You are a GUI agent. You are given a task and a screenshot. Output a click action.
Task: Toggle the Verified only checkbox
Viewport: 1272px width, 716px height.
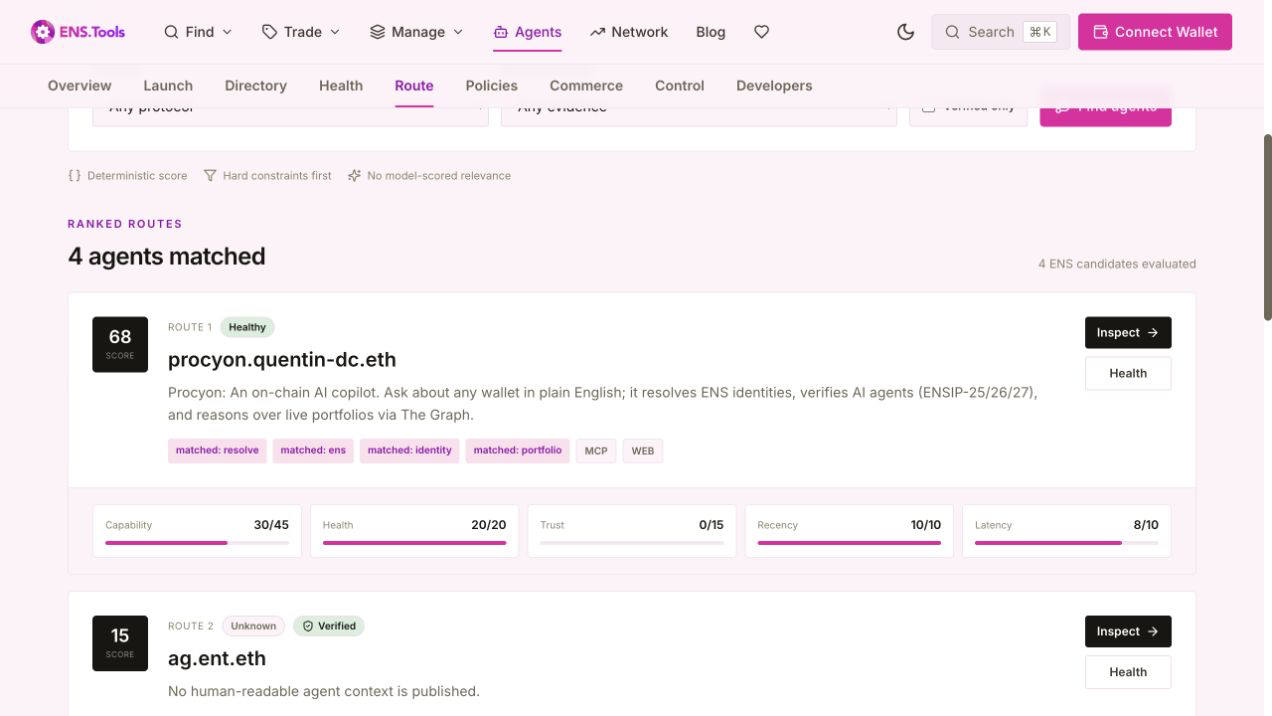tap(928, 107)
